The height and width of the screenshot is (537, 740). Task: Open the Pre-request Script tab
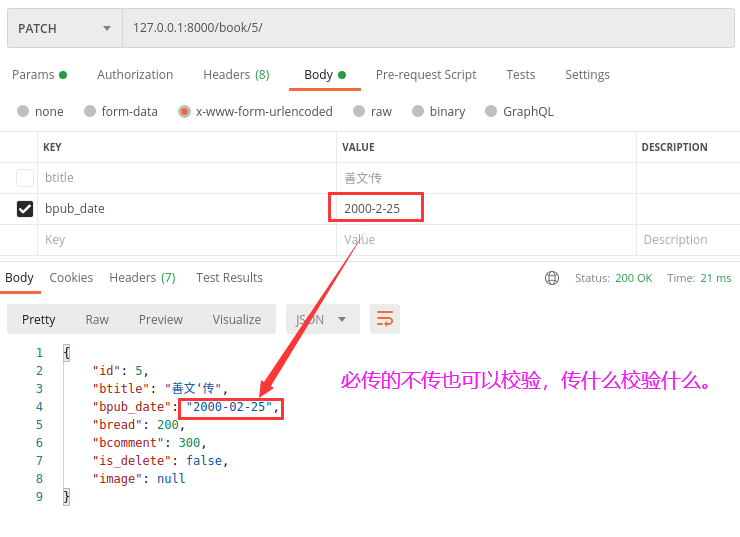pos(426,75)
